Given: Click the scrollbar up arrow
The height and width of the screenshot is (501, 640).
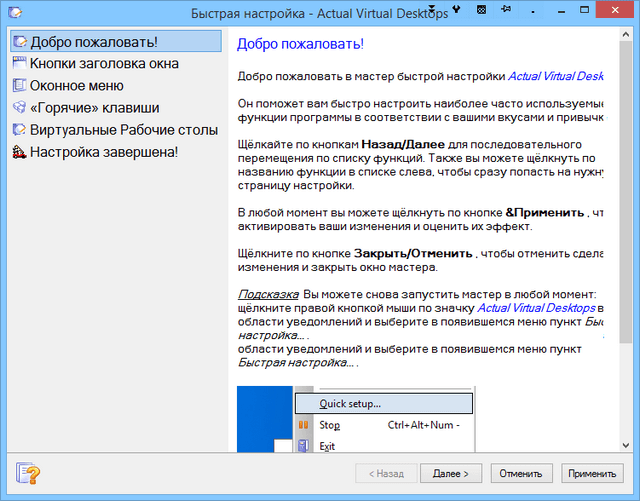Looking at the screenshot, I should coord(625,35).
